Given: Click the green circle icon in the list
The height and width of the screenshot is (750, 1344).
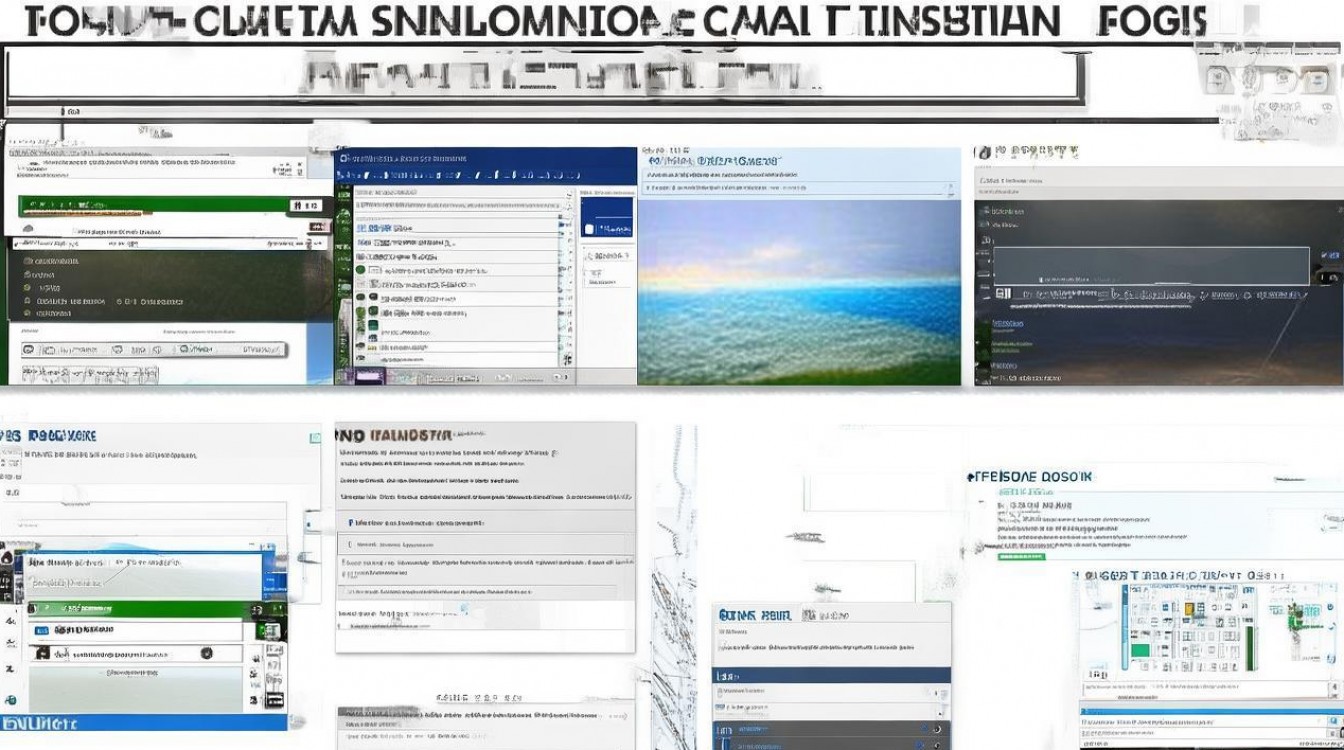Looking at the screenshot, I should coord(360,270).
